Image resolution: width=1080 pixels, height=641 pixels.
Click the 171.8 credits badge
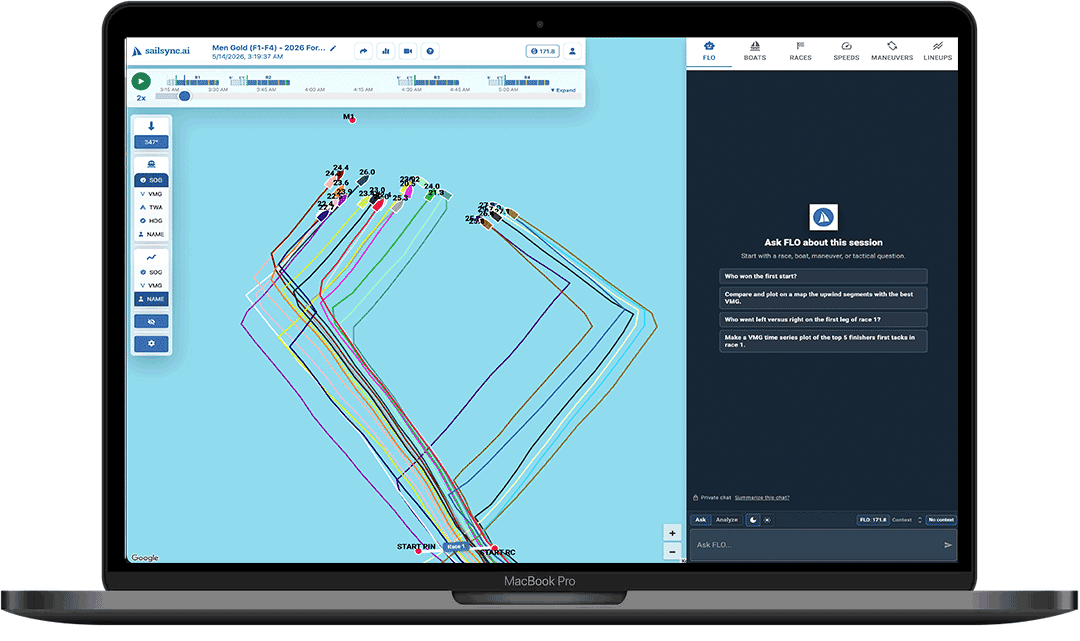click(543, 51)
